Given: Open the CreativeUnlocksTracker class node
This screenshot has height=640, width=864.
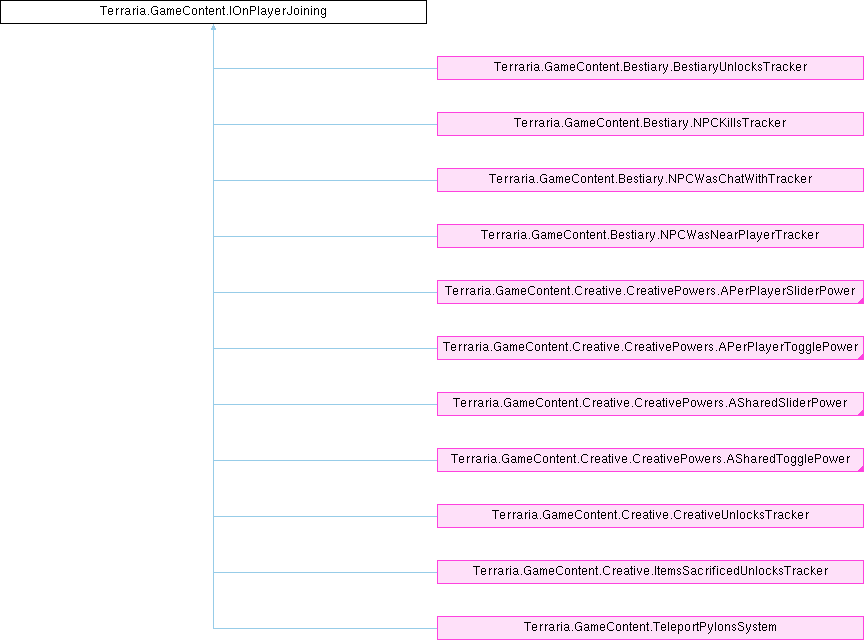Looking at the screenshot, I should tap(650, 516).
